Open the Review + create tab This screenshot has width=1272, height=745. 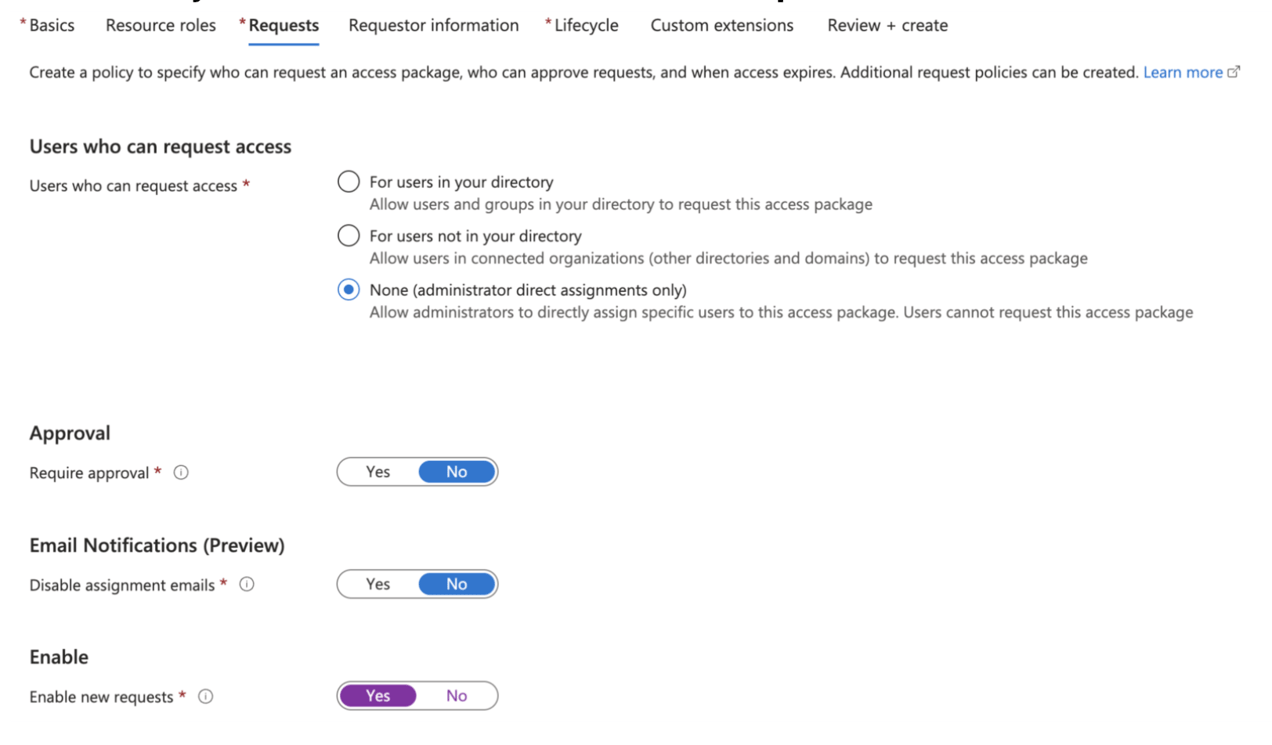tap(886, 25)
